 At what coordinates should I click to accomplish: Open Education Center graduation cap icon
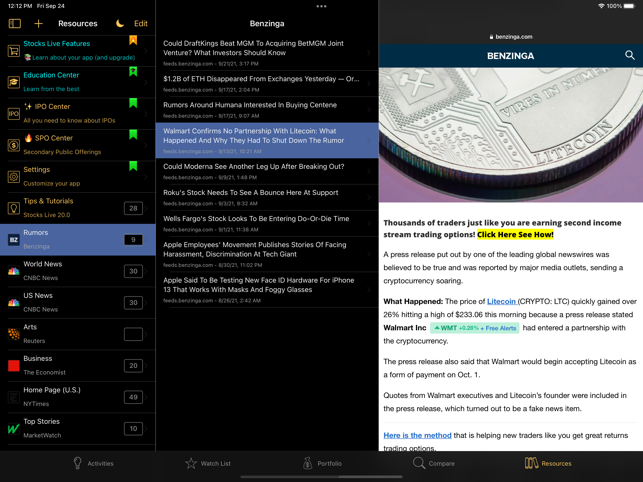(14, 82)
